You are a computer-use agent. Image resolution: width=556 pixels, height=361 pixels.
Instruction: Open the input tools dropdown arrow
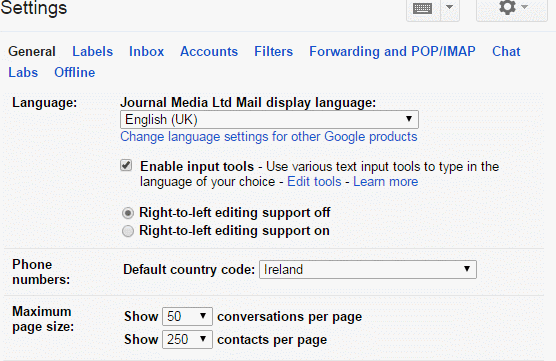tap(450, 8)
